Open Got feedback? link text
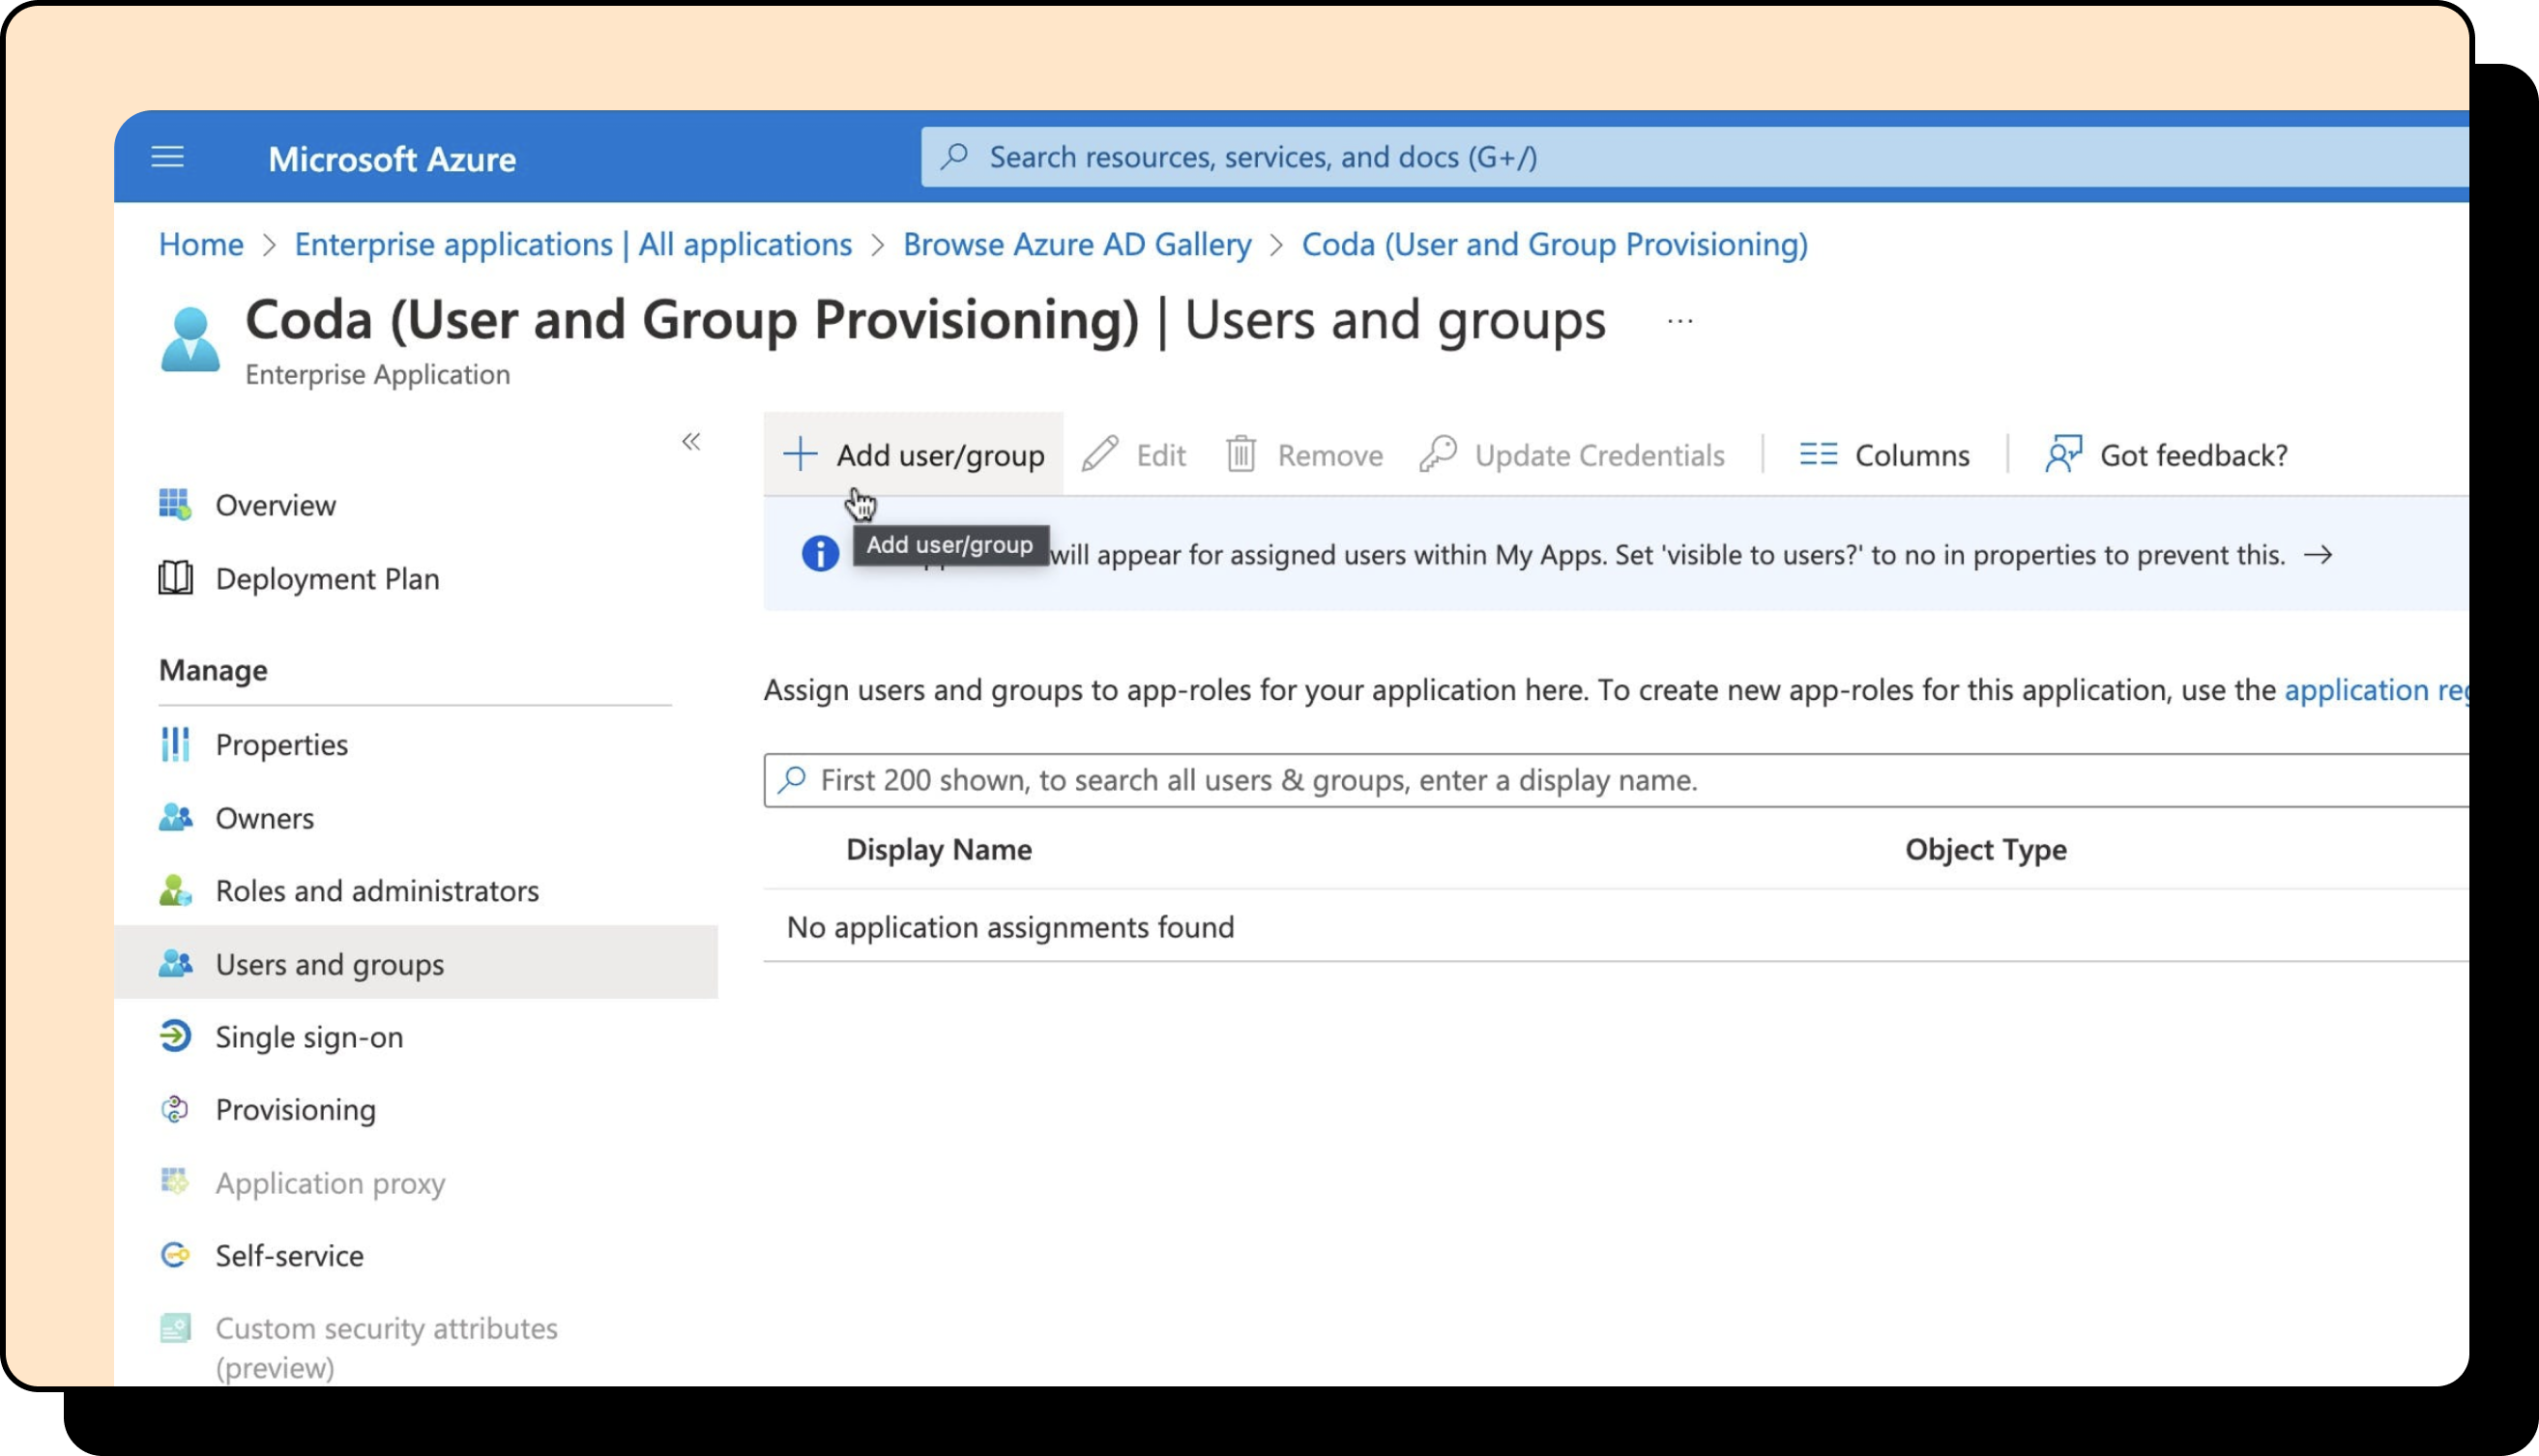Image resolution: width=2539 pixels, height=1456 pixels. 2193,456
